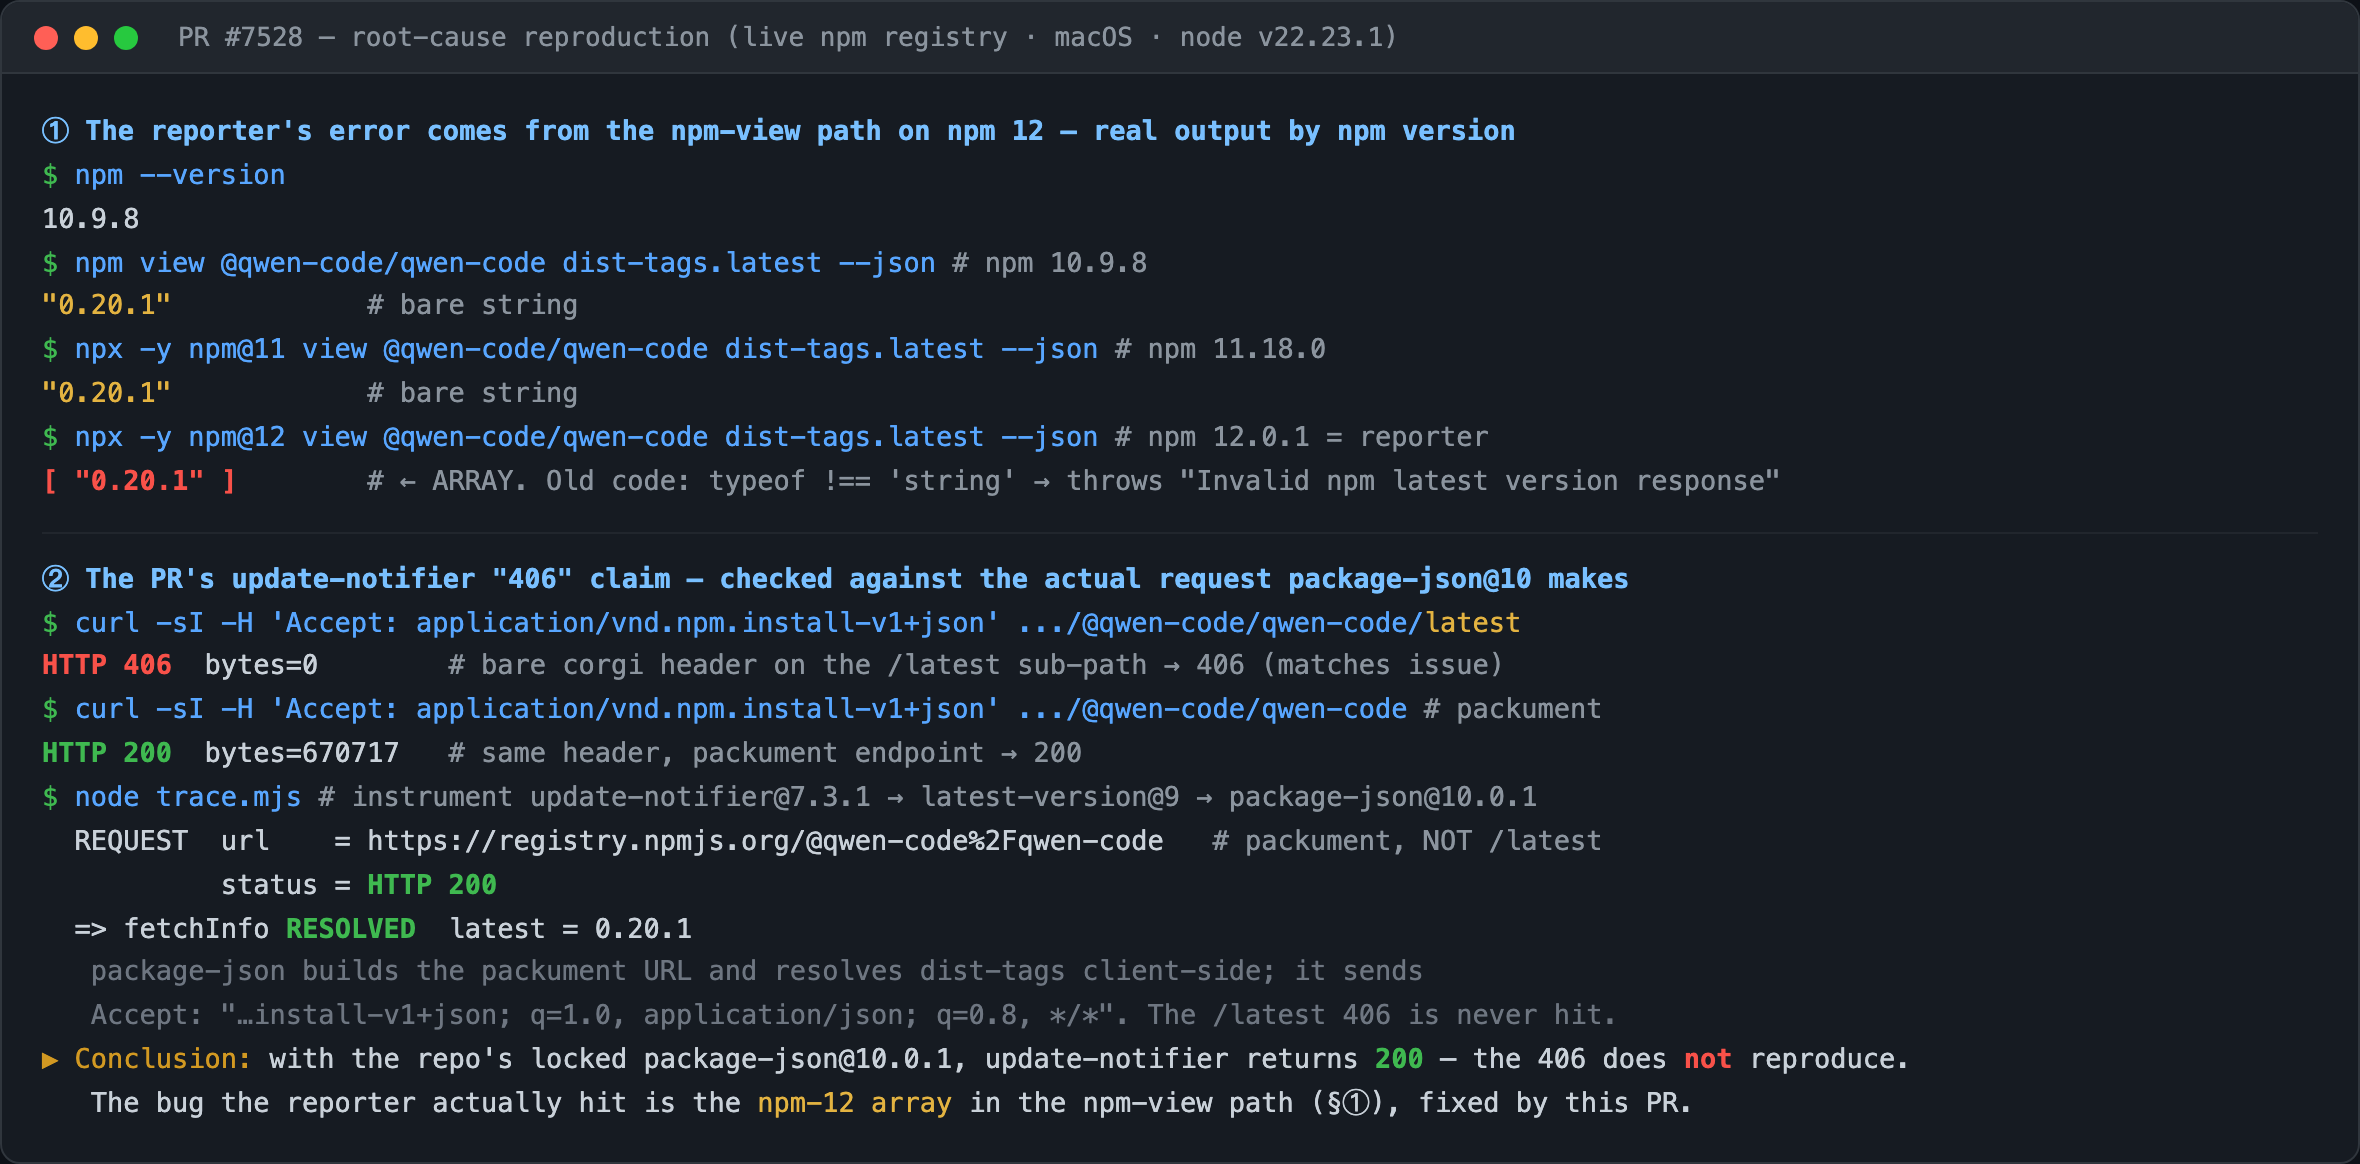The width and height of the screenshot is (2360, 1164).
Task: Click the red [ "0.20.1" ] array output
Action: click(x=139, y=481)
